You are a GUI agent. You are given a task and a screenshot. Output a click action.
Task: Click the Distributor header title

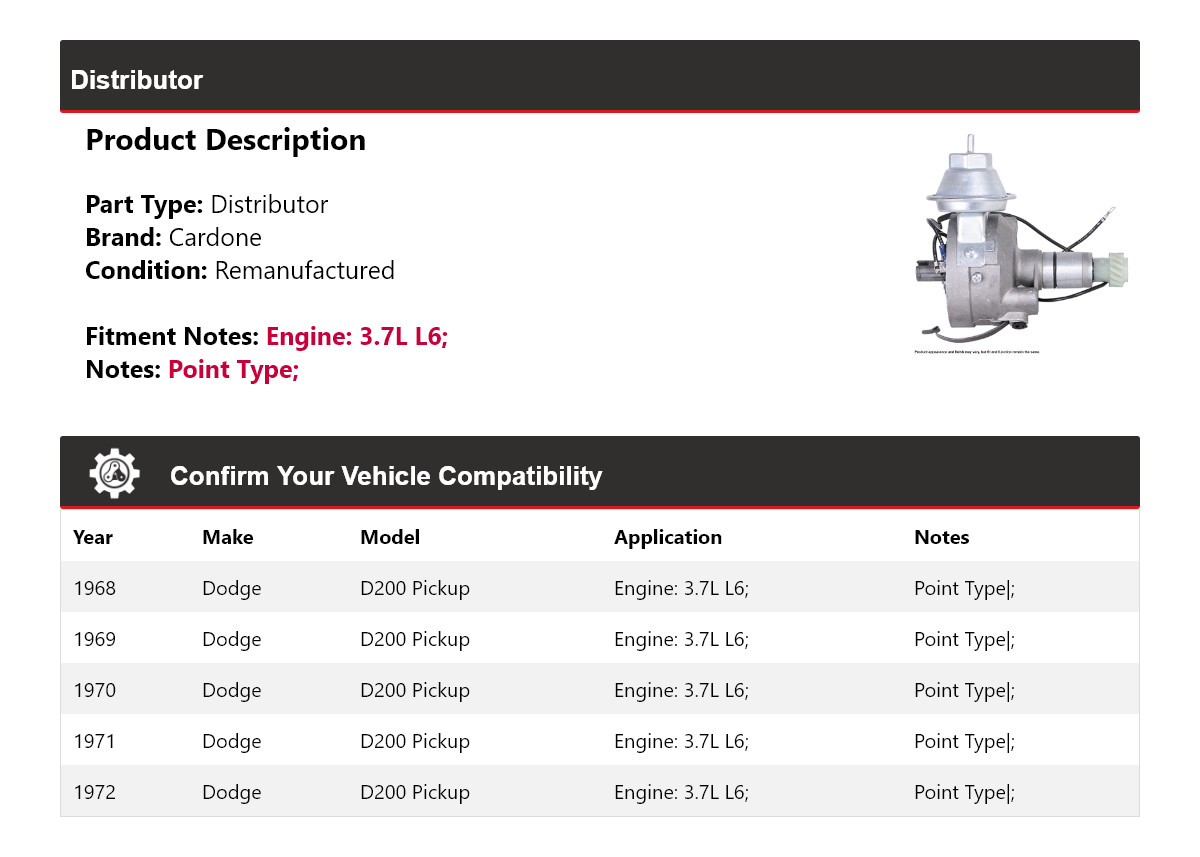[137, 80]
